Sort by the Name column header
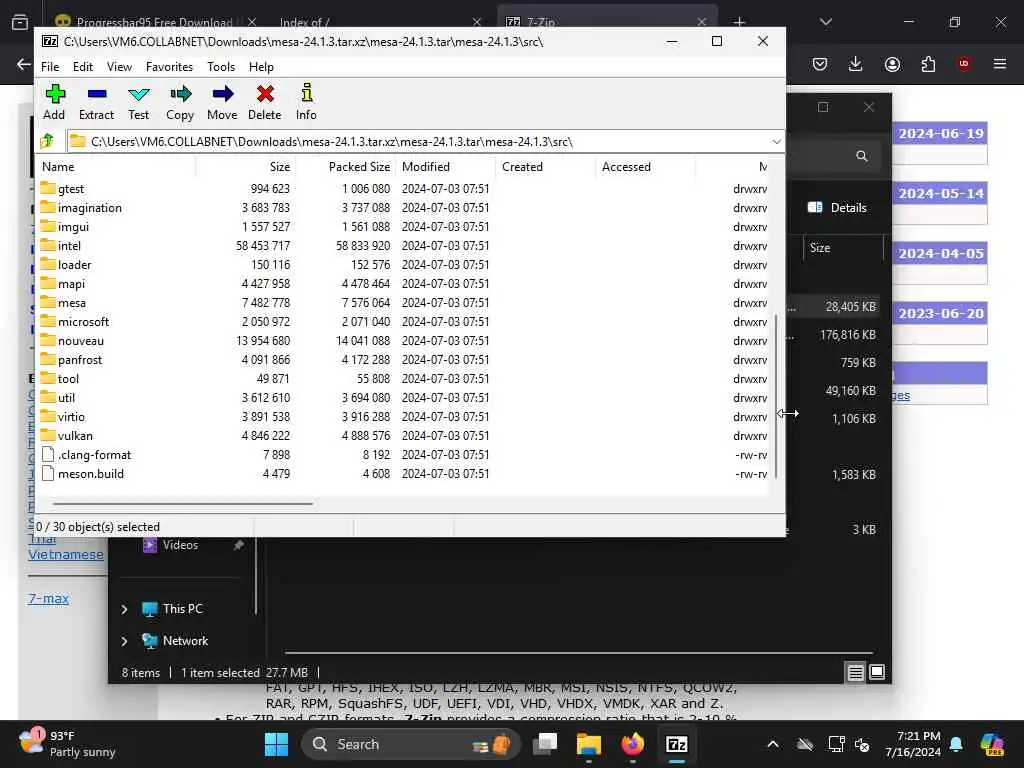Screen dimensions: 1024x768 (x=116, y=167)
